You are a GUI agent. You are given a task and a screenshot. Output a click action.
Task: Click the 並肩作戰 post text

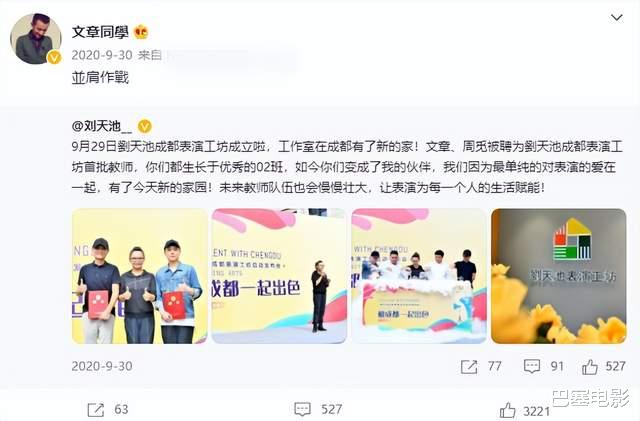point(100,78)
